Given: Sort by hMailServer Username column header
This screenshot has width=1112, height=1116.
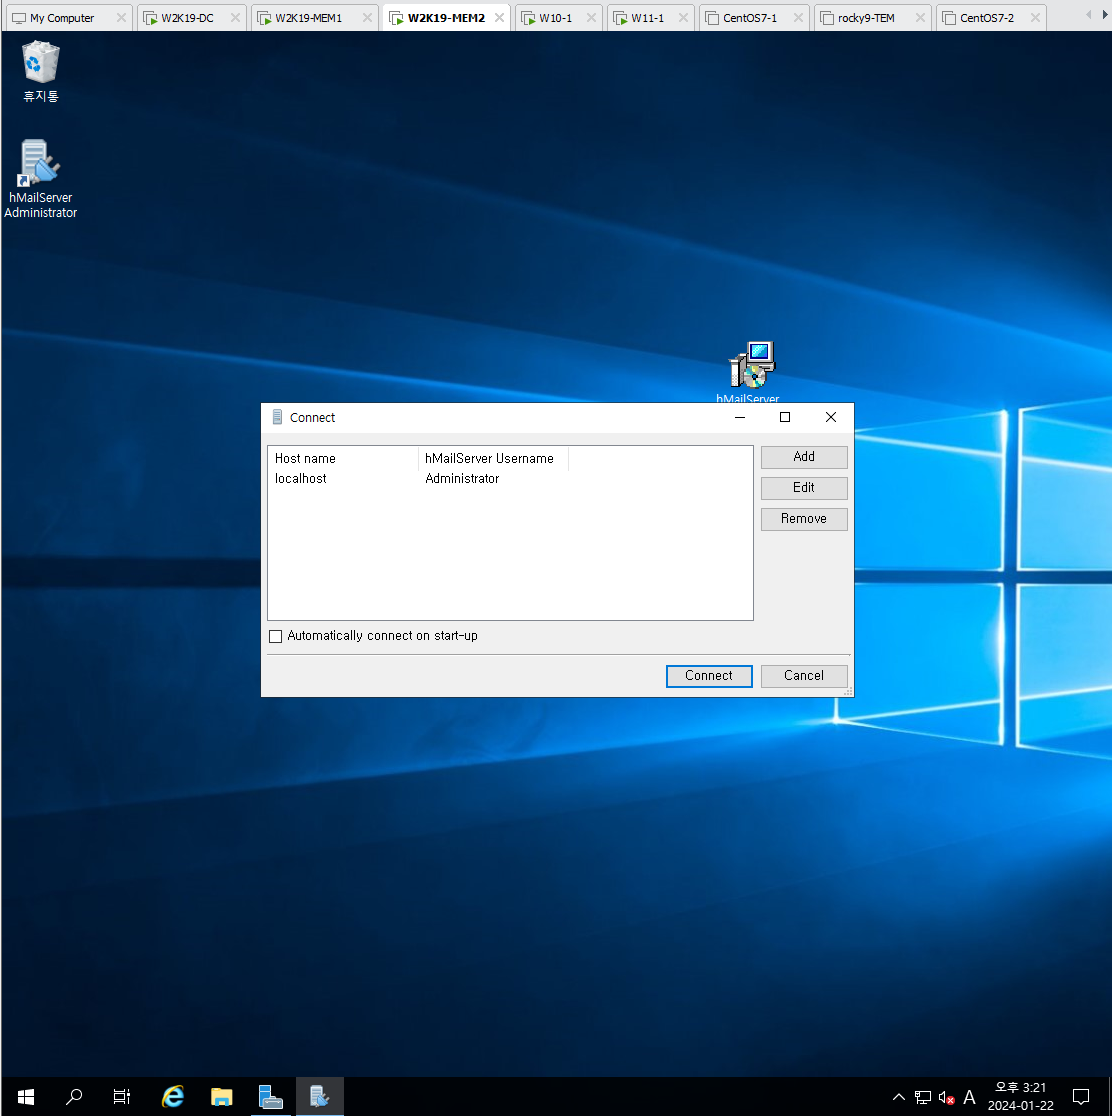Looking at the screenshot, I should coord(493,459).
